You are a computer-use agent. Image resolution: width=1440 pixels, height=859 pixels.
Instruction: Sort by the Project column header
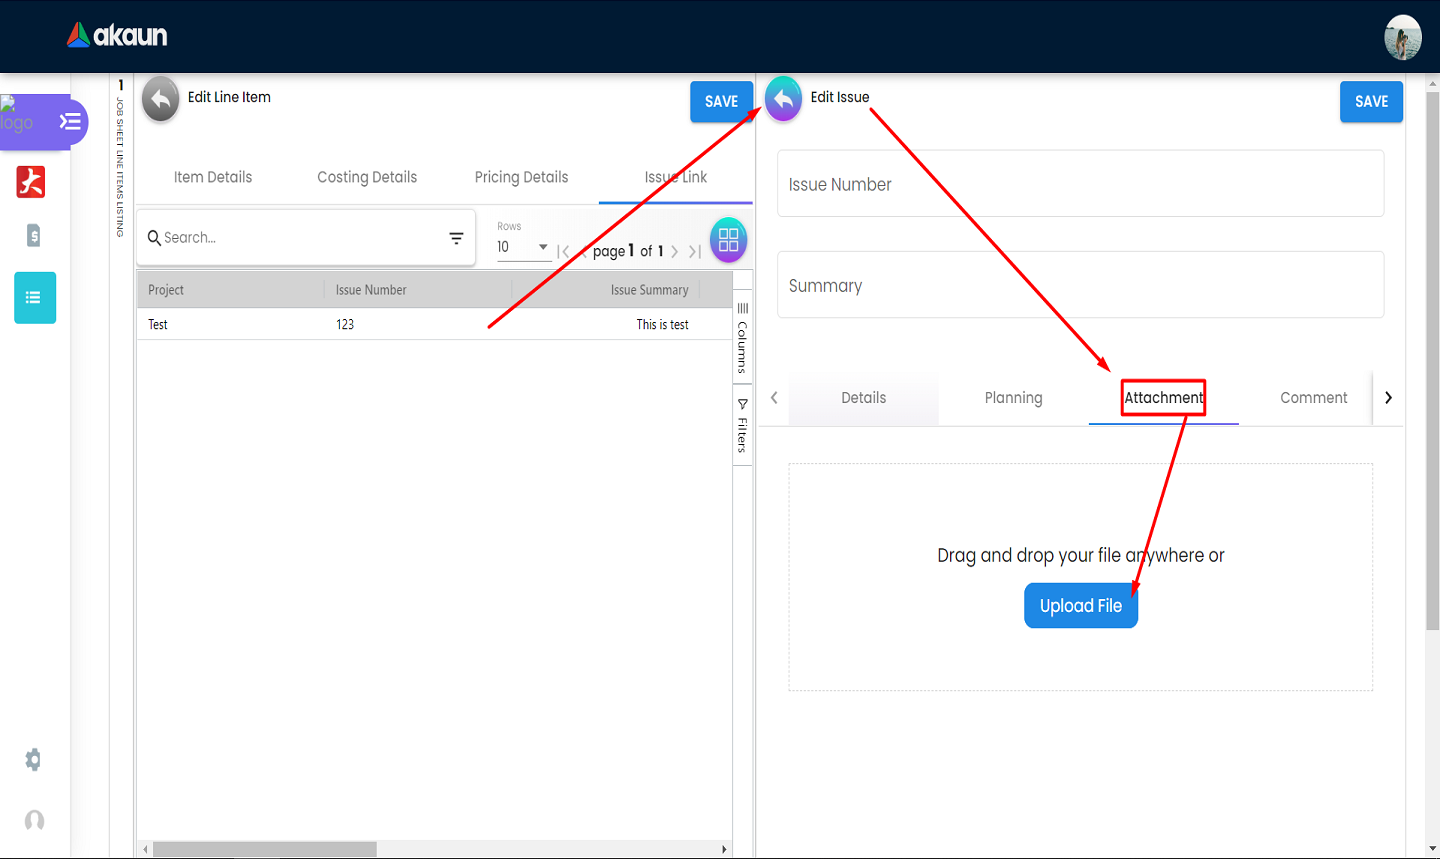click(166, 290)
